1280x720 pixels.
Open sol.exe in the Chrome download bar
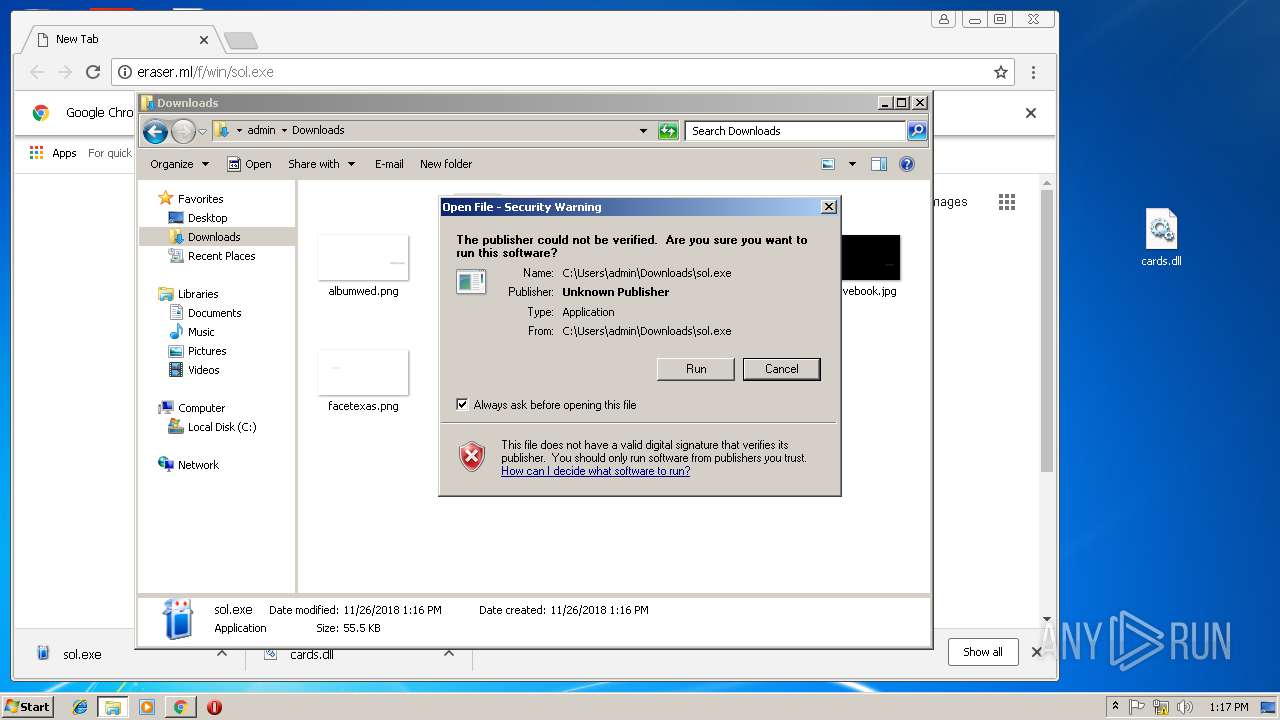click(x=82, y=654)
